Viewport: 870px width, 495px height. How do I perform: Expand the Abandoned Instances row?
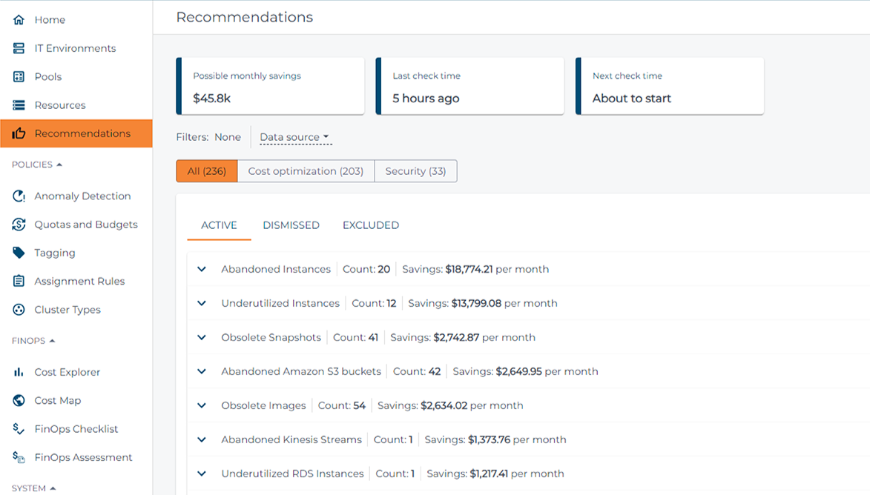click(x=202, y=269)
